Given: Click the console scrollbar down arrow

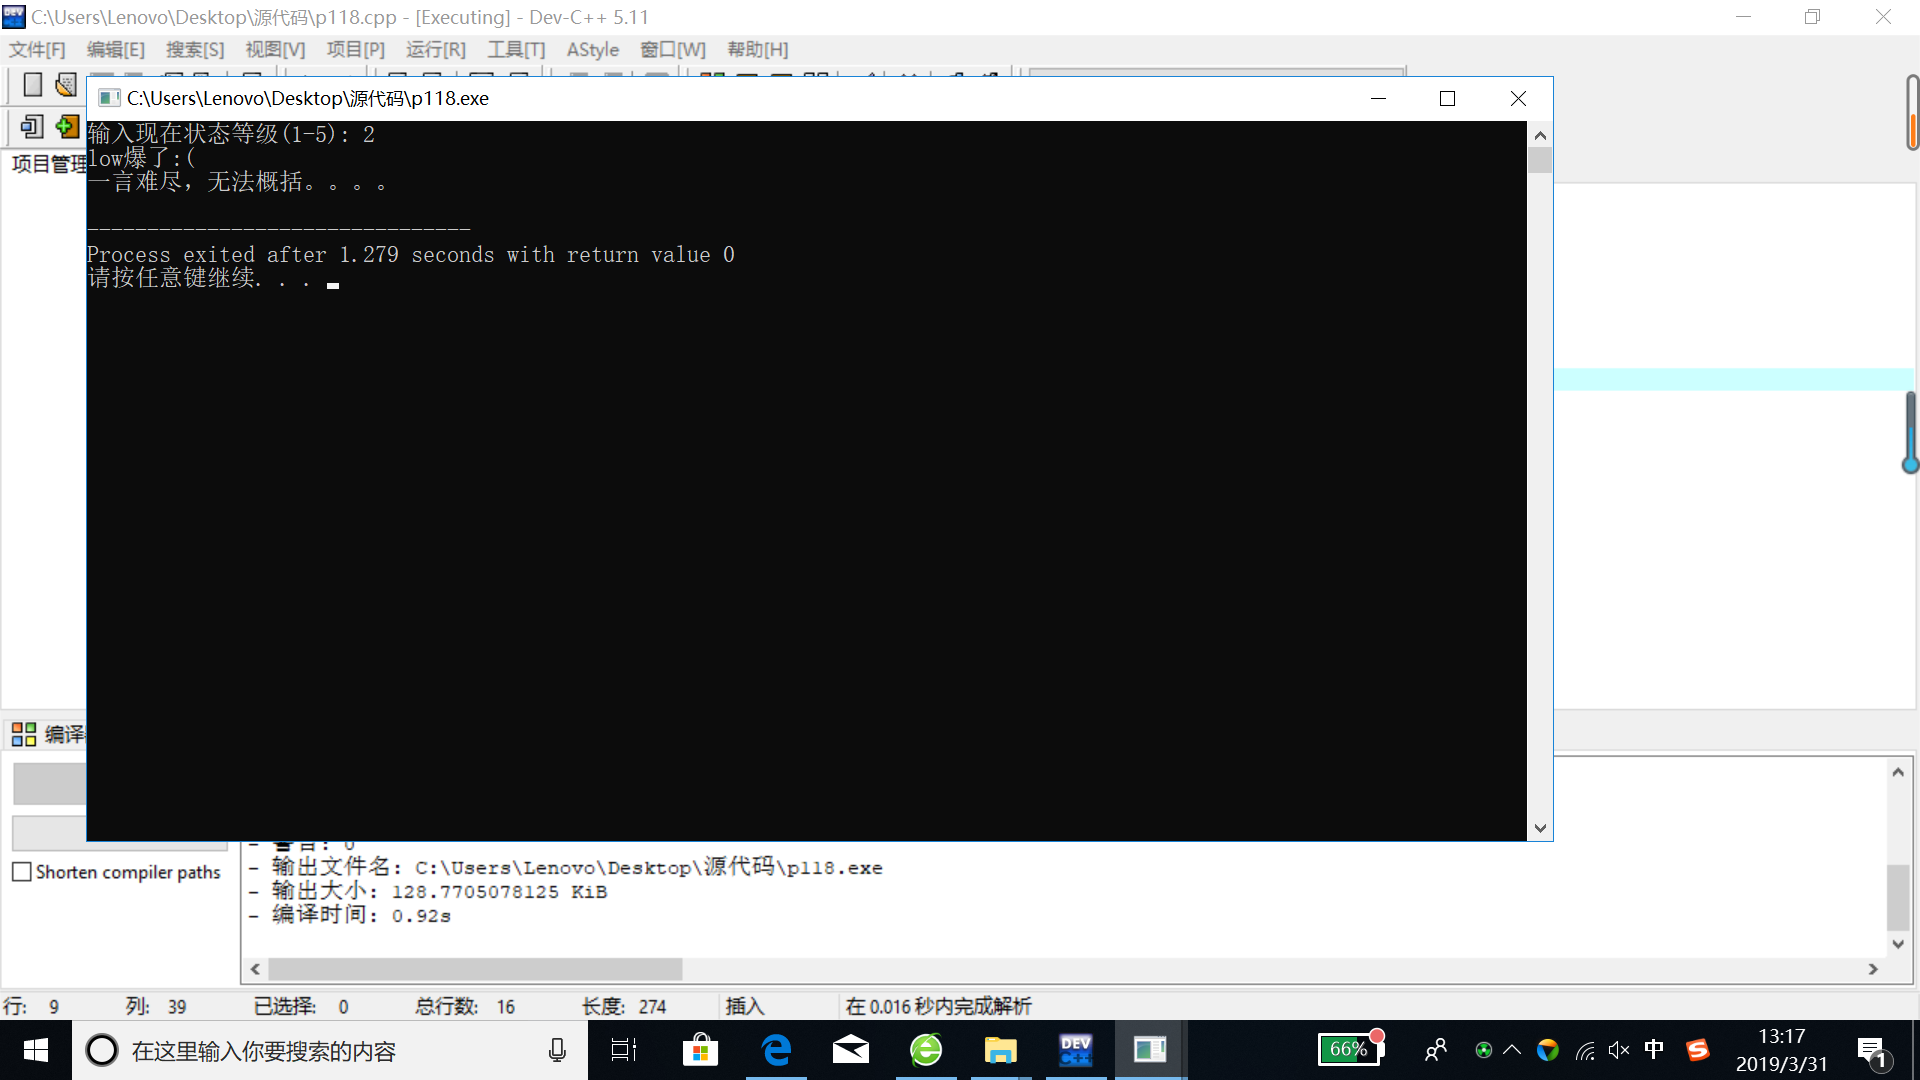Looking at the screenshot, I should point(1540,828).
